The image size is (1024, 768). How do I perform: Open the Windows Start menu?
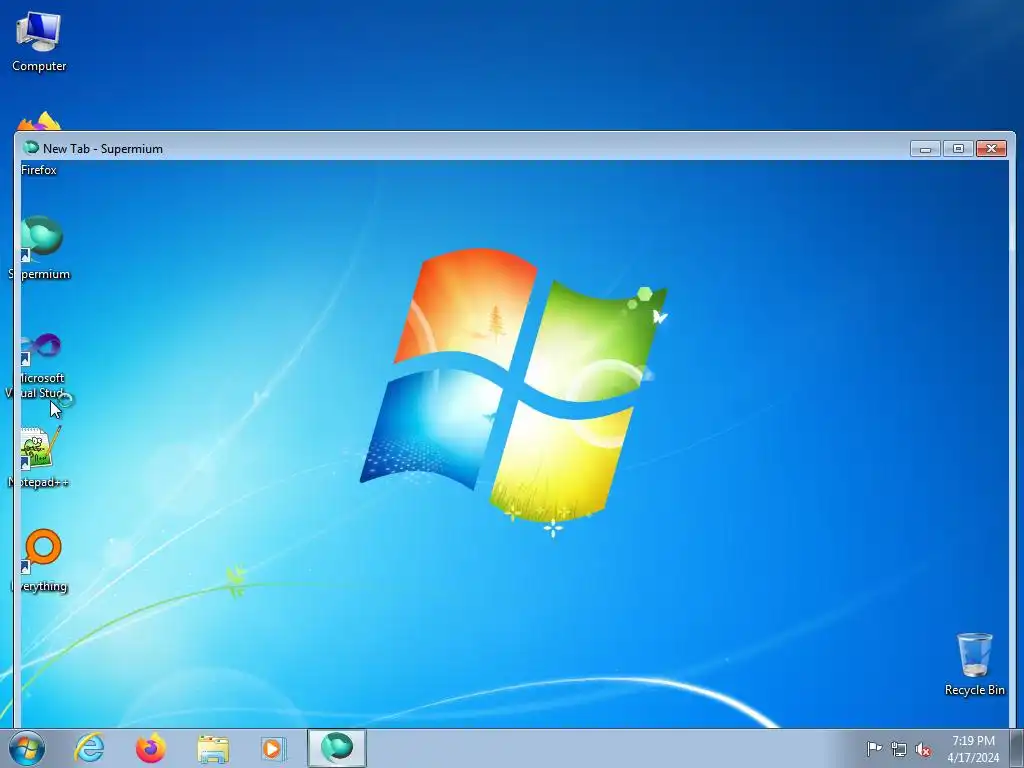click(27, 748)
